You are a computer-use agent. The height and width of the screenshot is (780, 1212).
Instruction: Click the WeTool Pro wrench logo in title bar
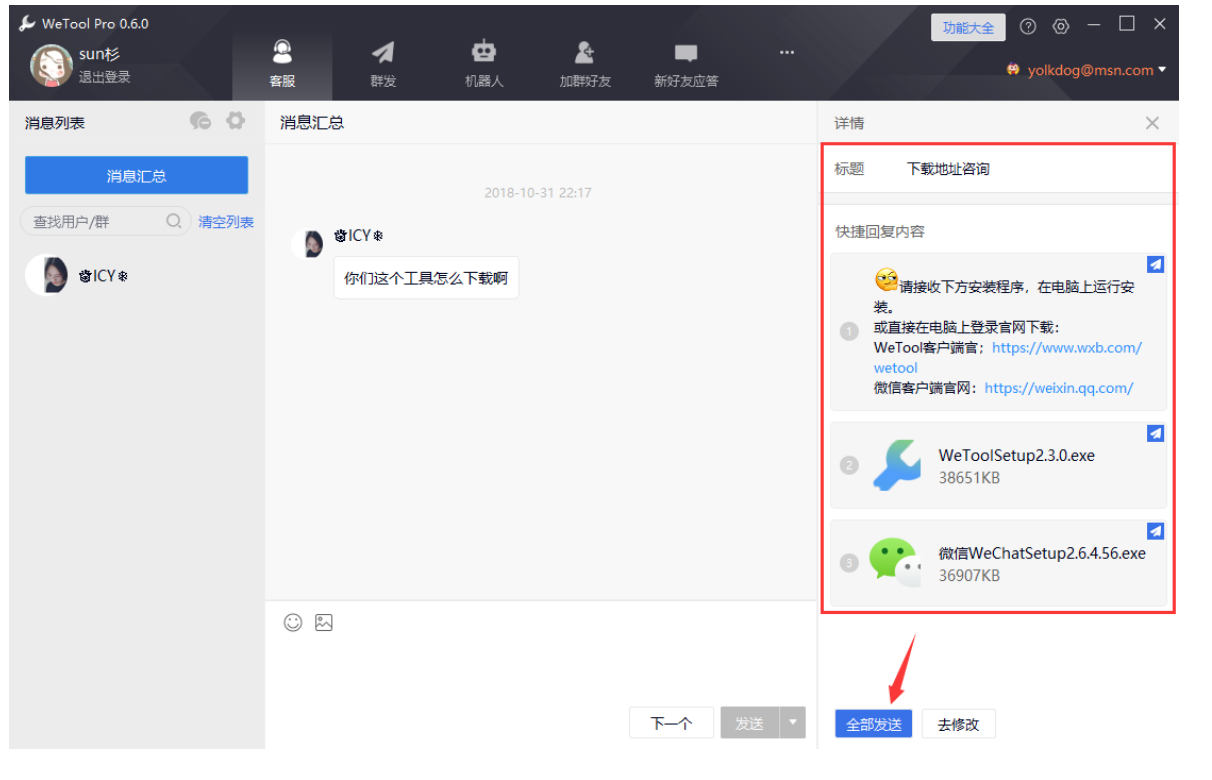click(27, 23)
